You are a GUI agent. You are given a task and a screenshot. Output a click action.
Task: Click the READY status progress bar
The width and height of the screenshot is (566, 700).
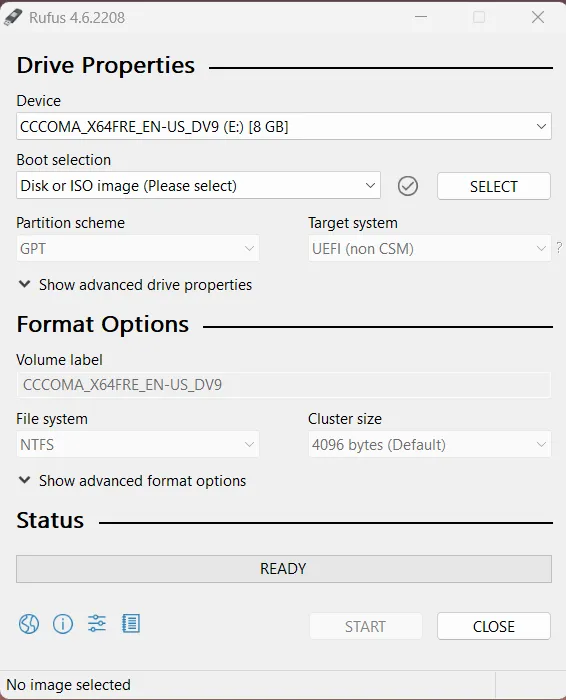point(284,569)
